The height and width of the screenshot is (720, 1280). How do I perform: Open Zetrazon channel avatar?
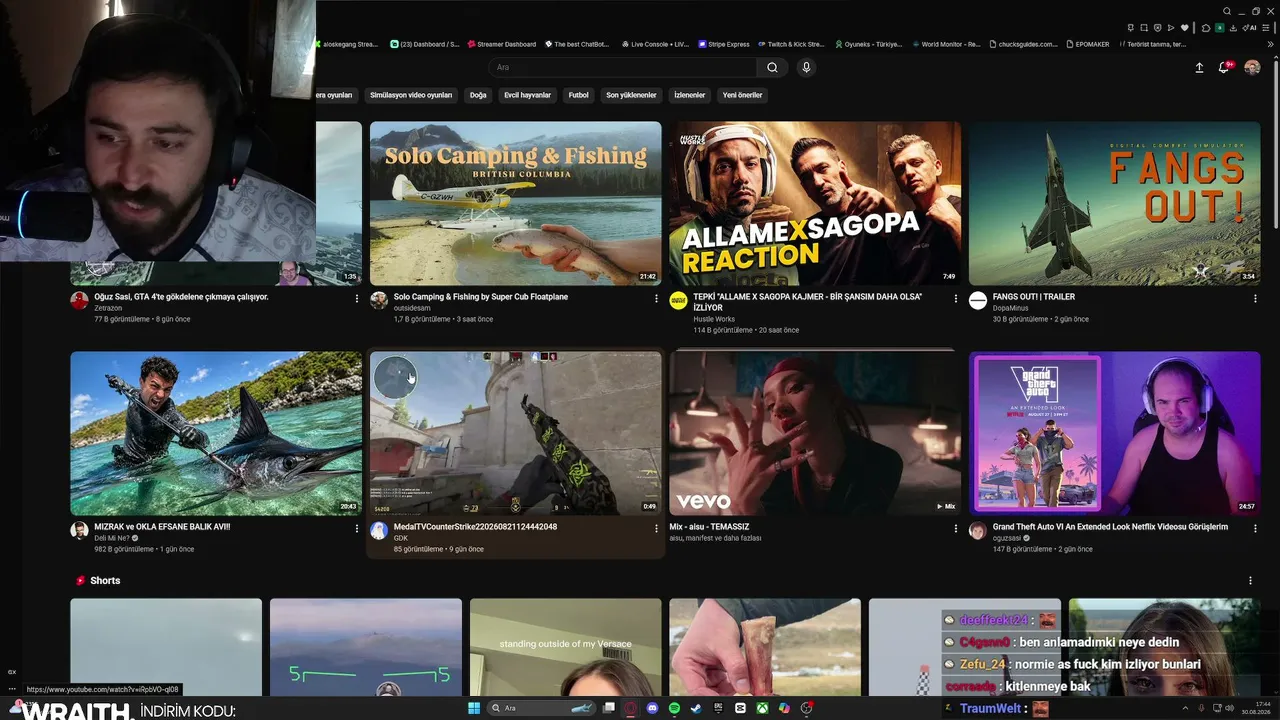(79, 300)
